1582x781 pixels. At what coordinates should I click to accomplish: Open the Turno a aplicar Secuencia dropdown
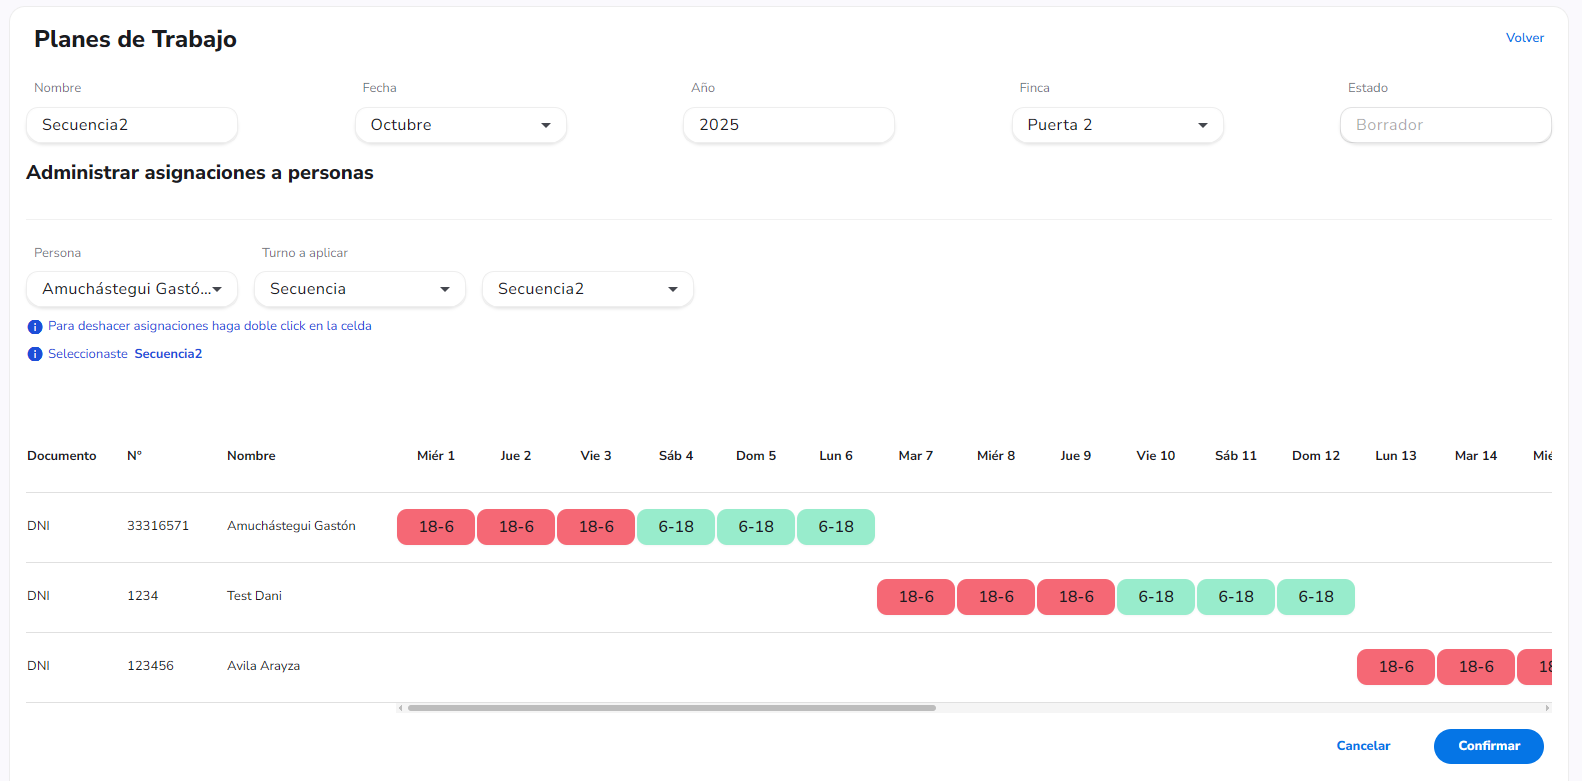point(360,289)
